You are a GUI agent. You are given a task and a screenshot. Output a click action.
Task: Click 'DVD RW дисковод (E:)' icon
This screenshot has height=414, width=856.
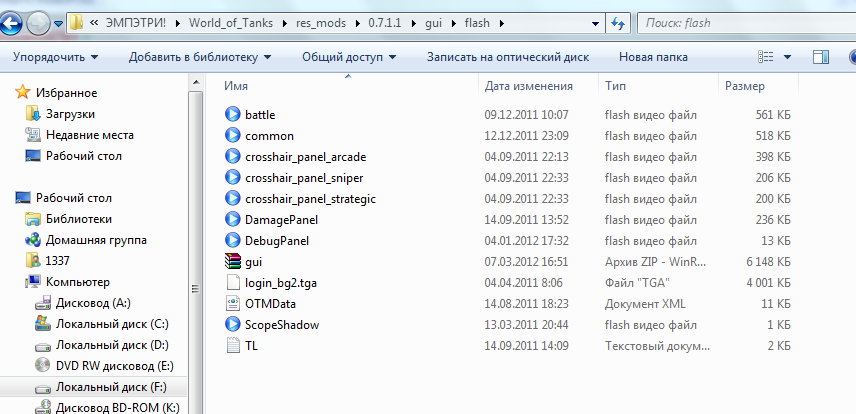[x=43, y=365]
